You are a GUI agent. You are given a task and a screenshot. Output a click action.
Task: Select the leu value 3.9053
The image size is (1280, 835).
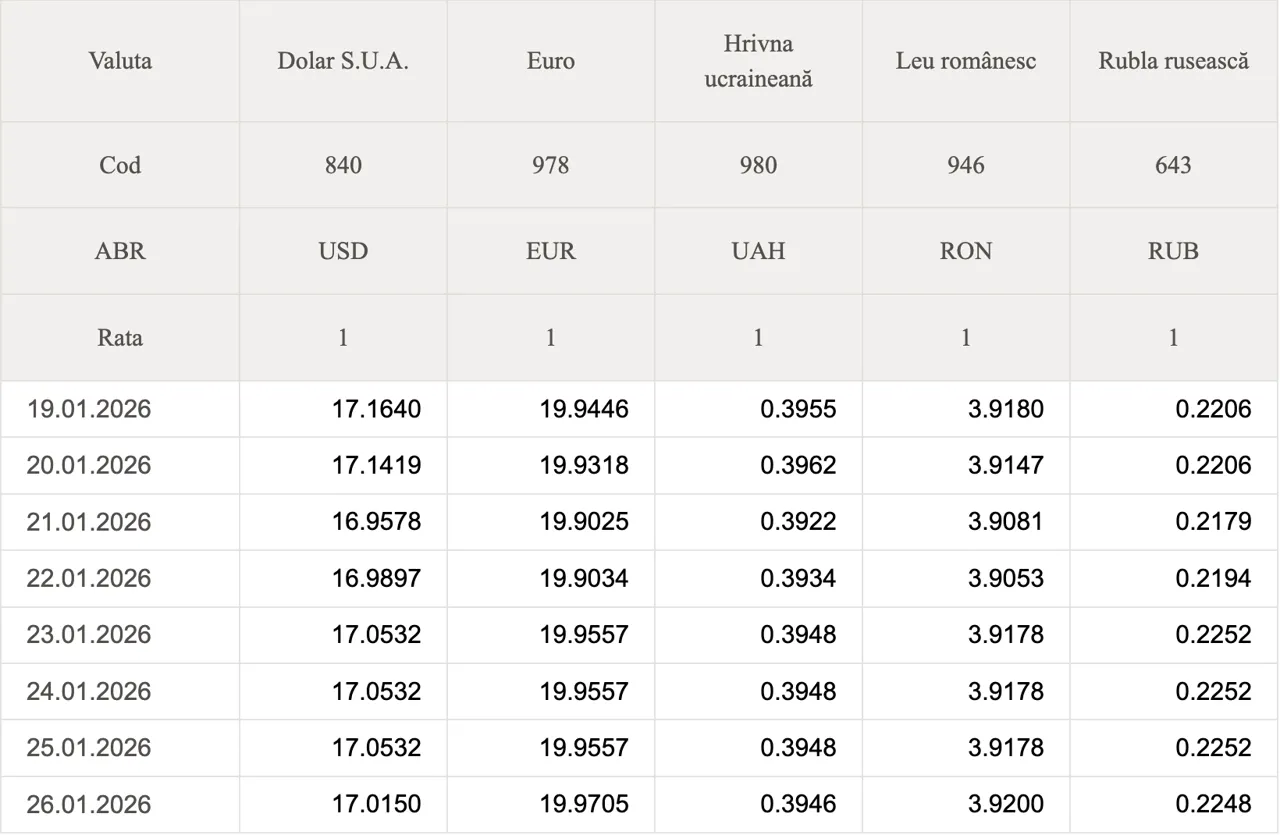(x=1006, y=578)
